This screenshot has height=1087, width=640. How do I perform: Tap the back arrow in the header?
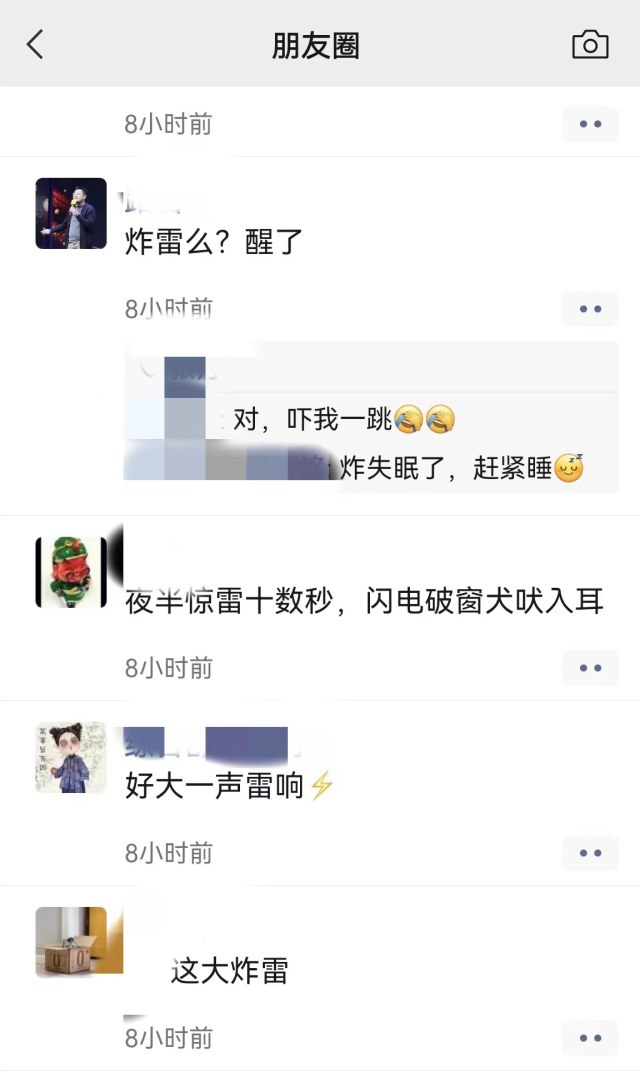35,45
